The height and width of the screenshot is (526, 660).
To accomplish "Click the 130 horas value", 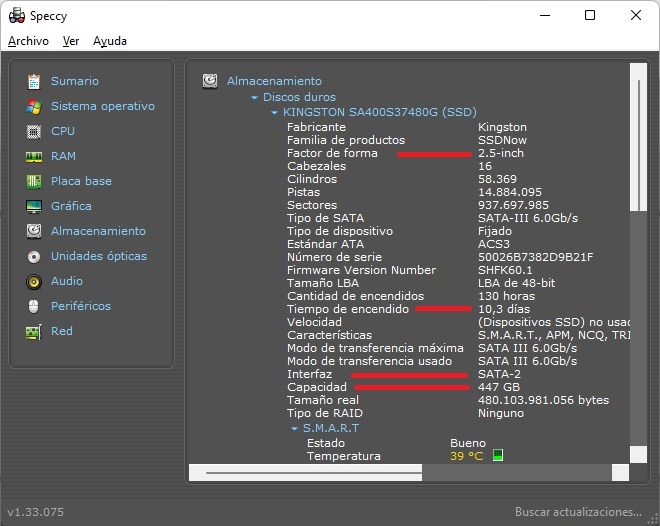I will pos(506,296).
